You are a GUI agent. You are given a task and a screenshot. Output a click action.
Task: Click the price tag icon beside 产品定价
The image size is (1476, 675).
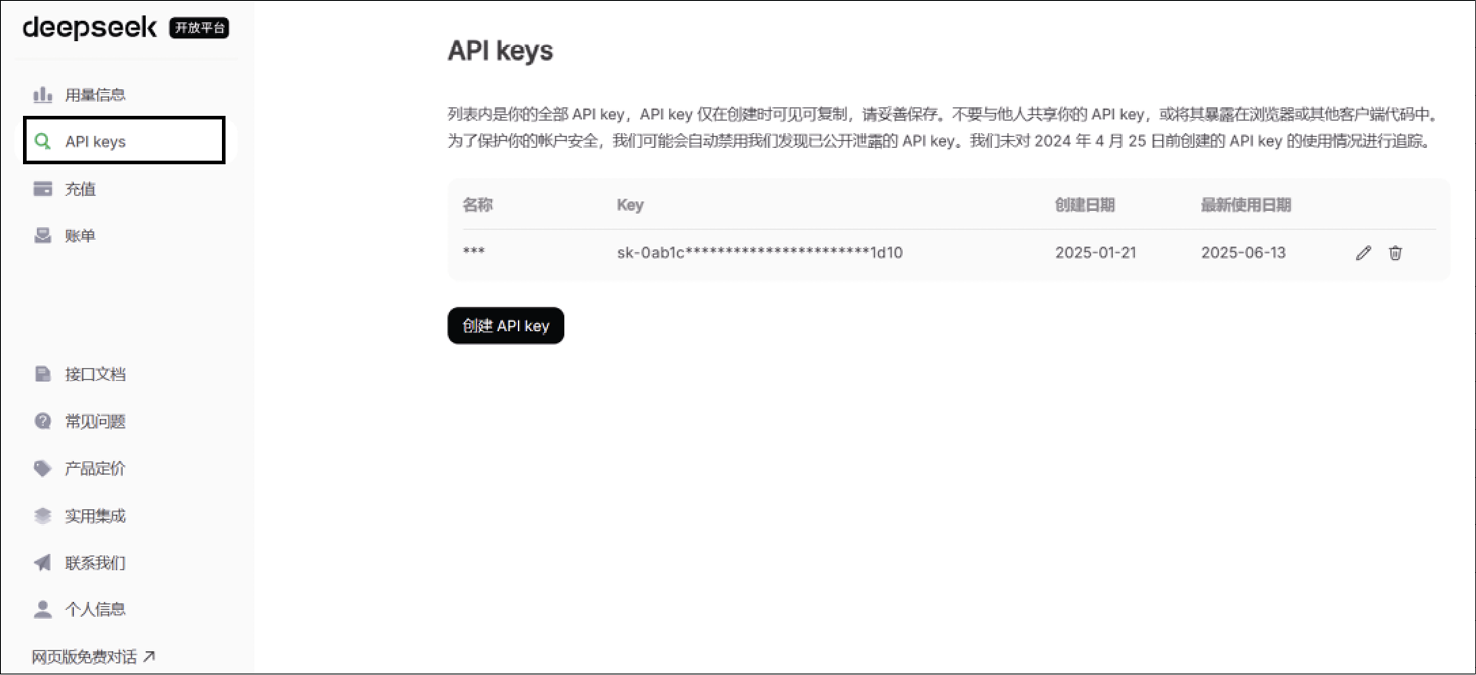(42, 468)
